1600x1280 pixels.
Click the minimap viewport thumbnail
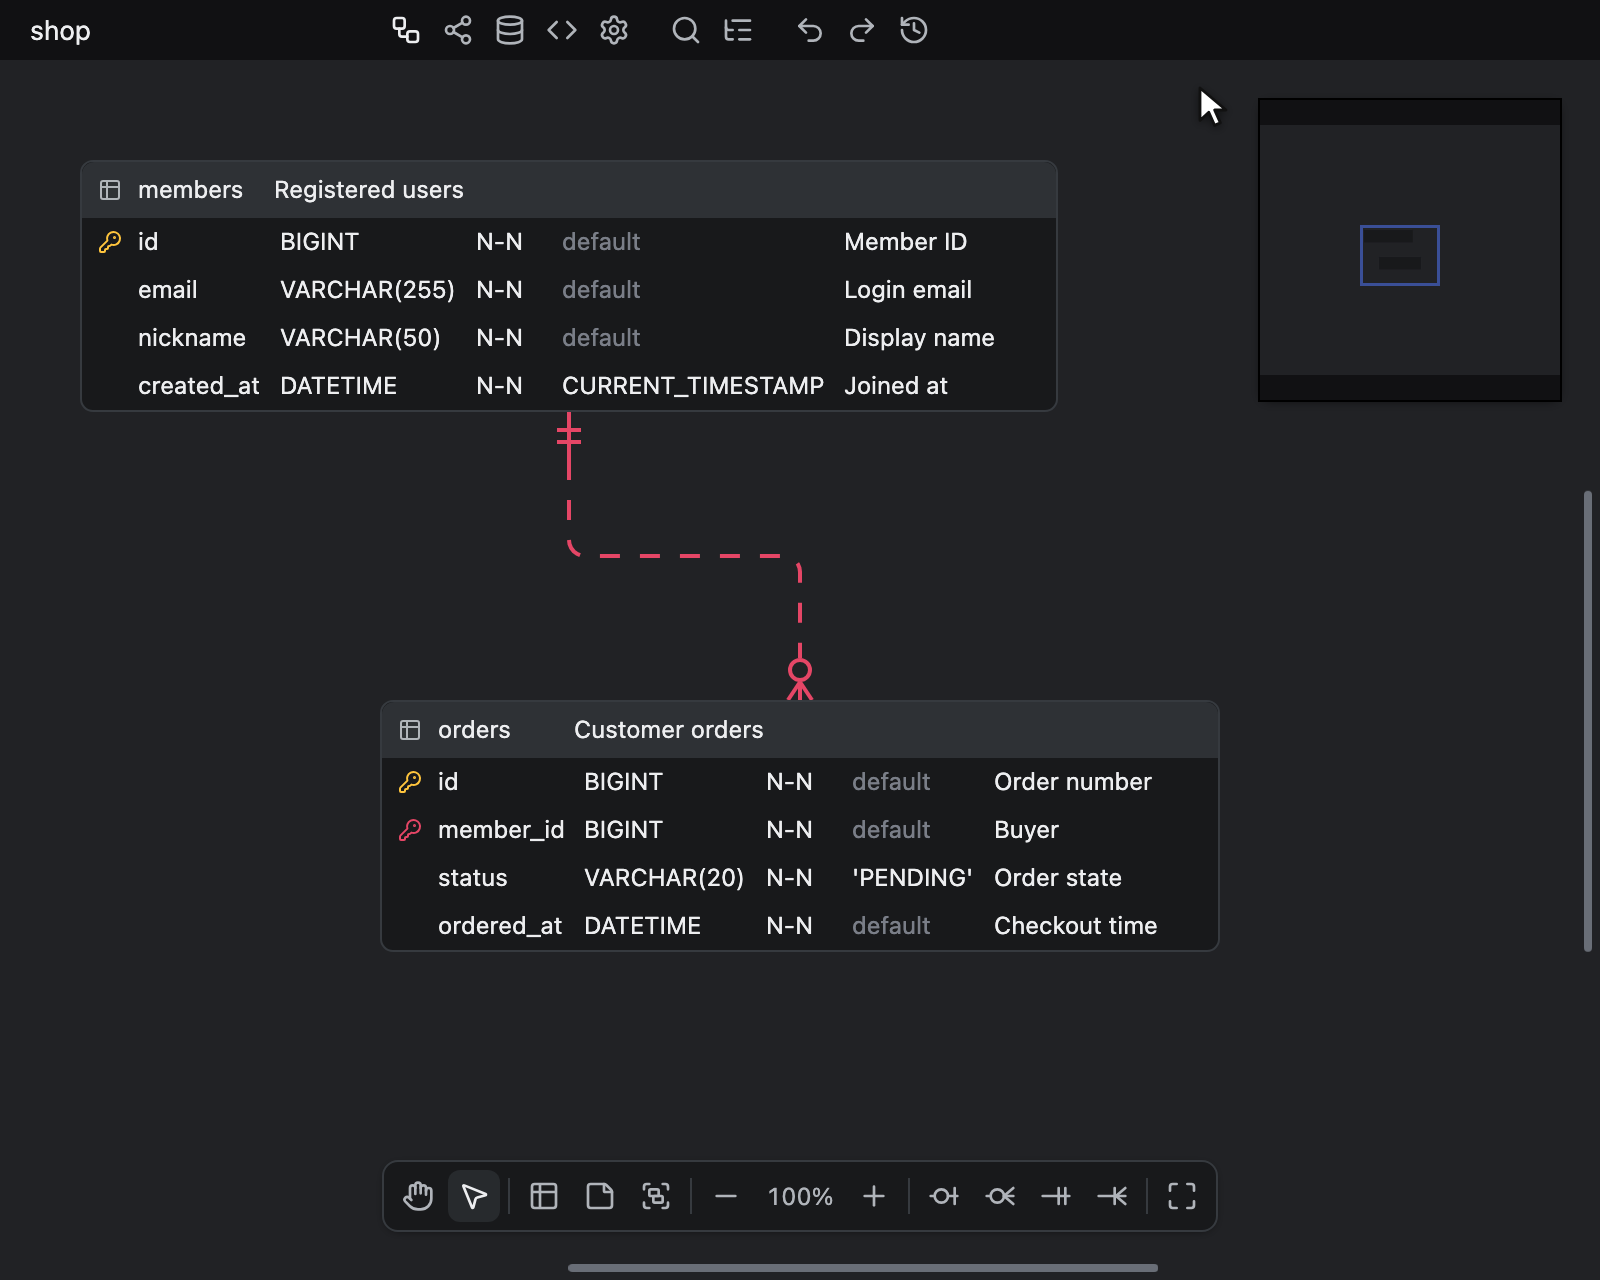pos(1400,255)
